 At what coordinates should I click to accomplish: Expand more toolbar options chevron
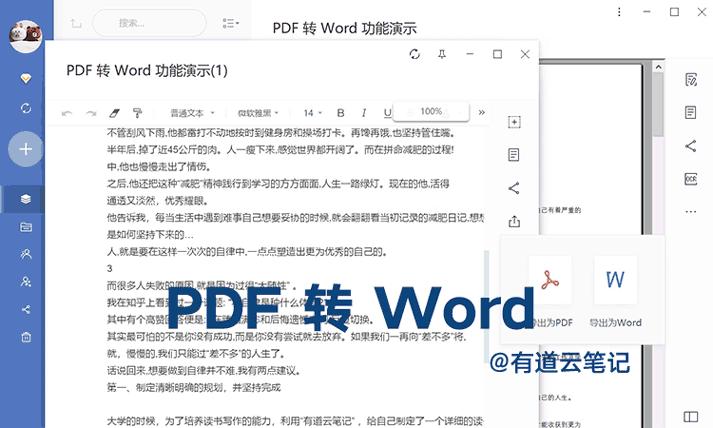click(482, 112)
